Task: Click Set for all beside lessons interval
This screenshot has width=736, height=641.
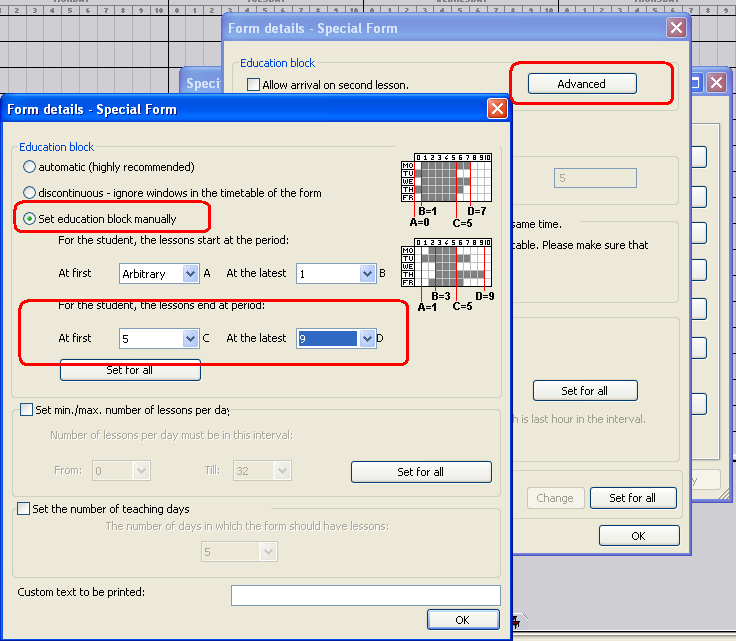Action: click(x=420, y=472)
